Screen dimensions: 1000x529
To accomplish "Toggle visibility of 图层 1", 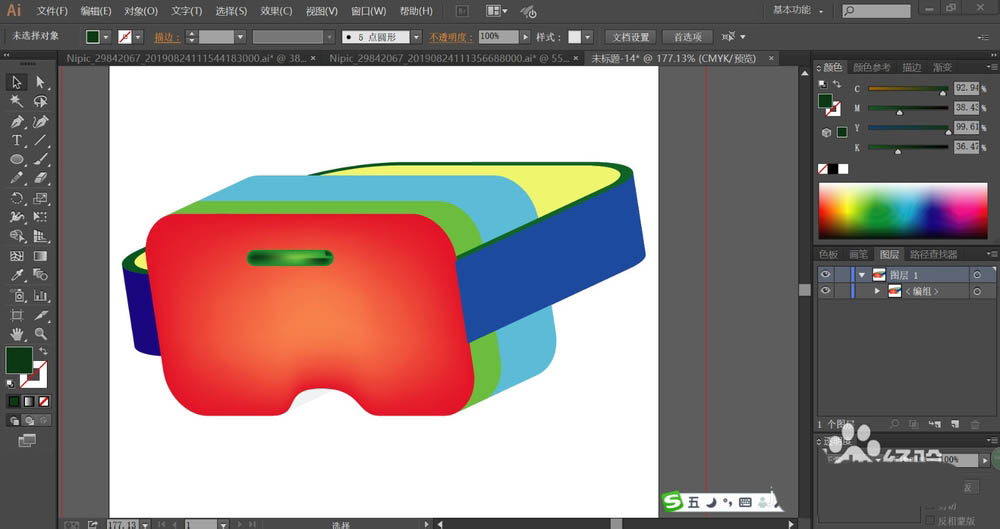I will click(x=825, y=274).
